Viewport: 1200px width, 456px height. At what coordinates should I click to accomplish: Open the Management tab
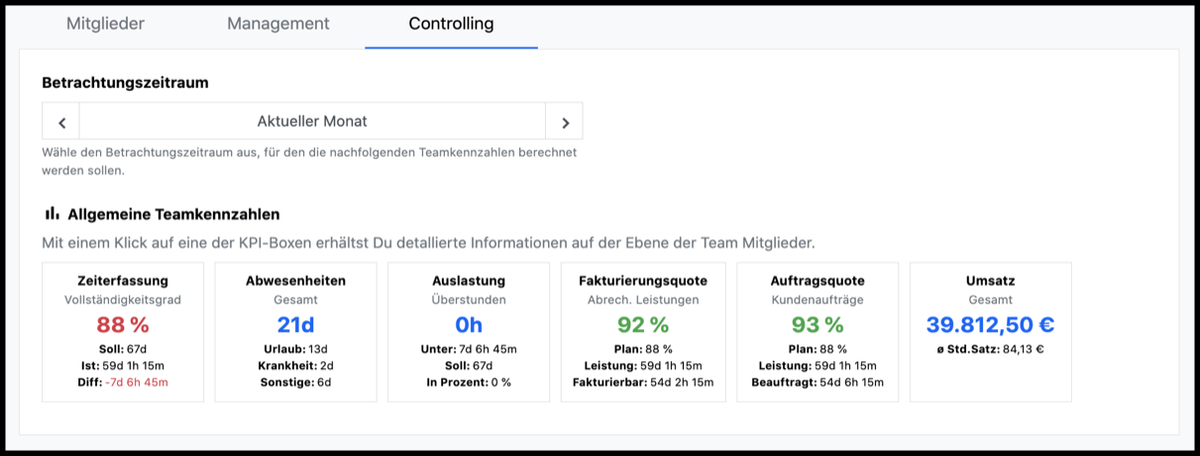point(278,23)
